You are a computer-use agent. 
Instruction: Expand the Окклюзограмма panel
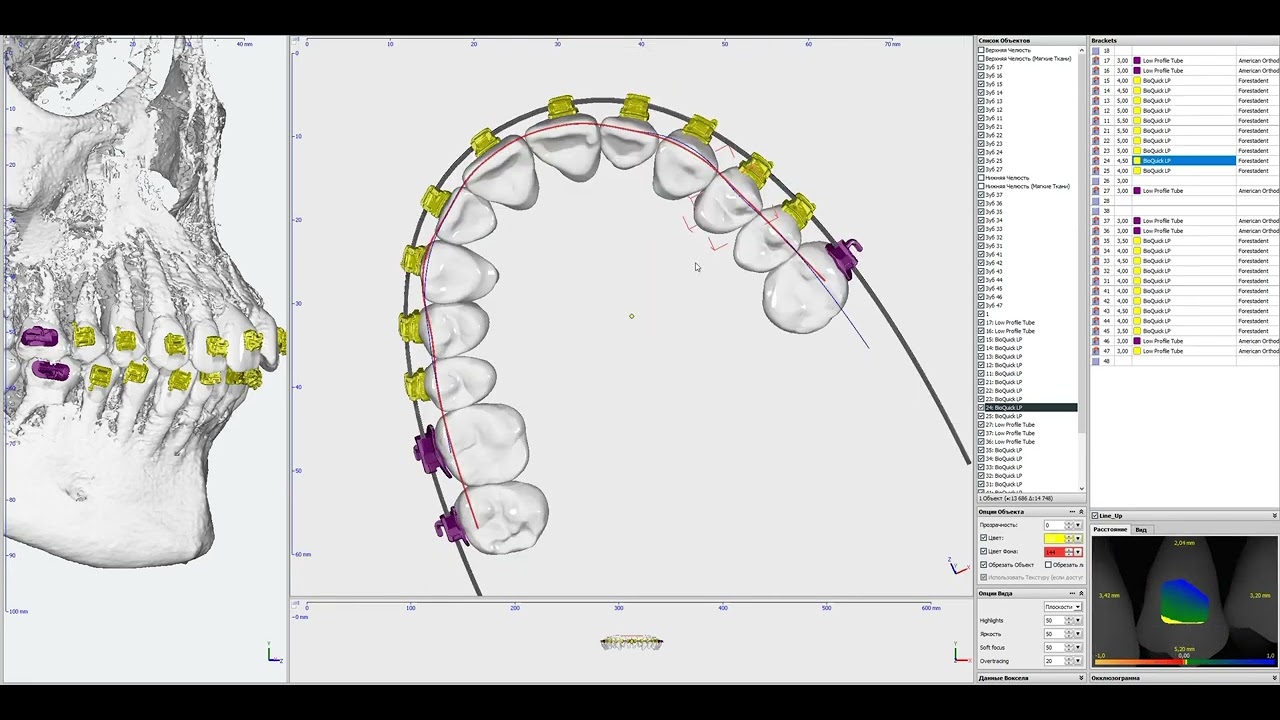1274,678
